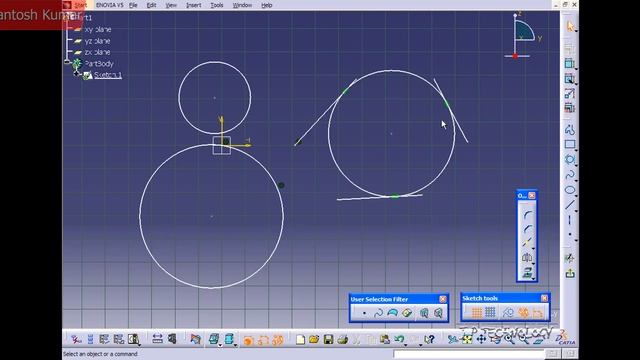Image resolution: width=640 pixels, height=360 pixels.
Task: Open the Edit menu
Action: pos(151,5)
